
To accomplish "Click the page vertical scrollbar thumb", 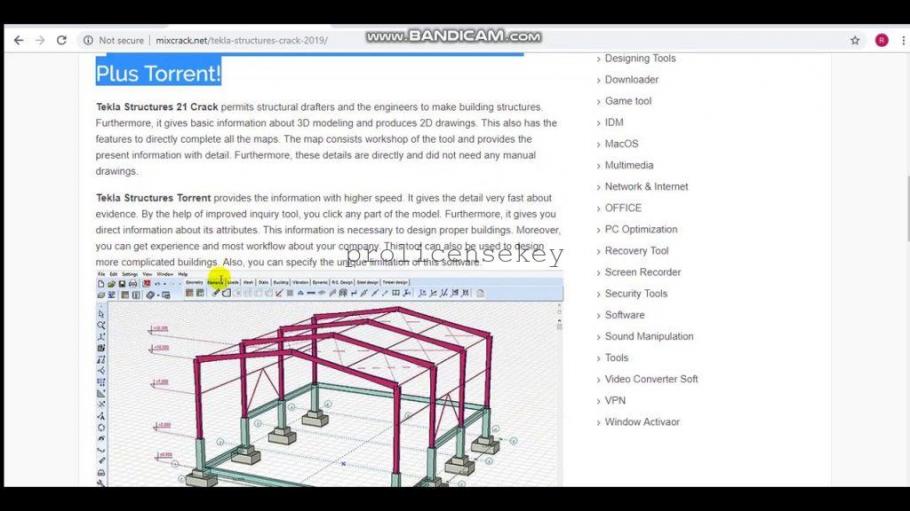I will pyautogui.click(x=908, y=208).
